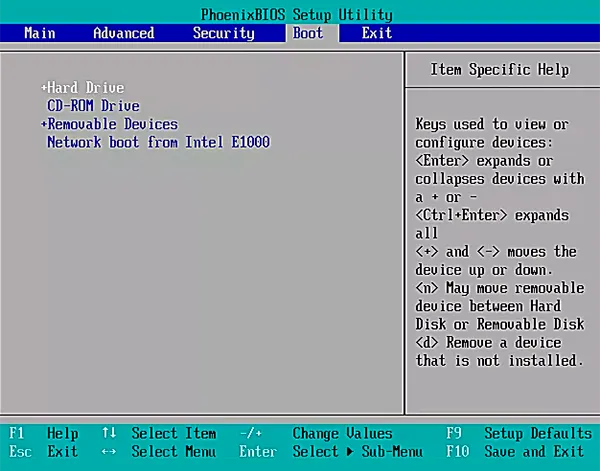Click the "Keys used to view or" help line

coord(492,124)
